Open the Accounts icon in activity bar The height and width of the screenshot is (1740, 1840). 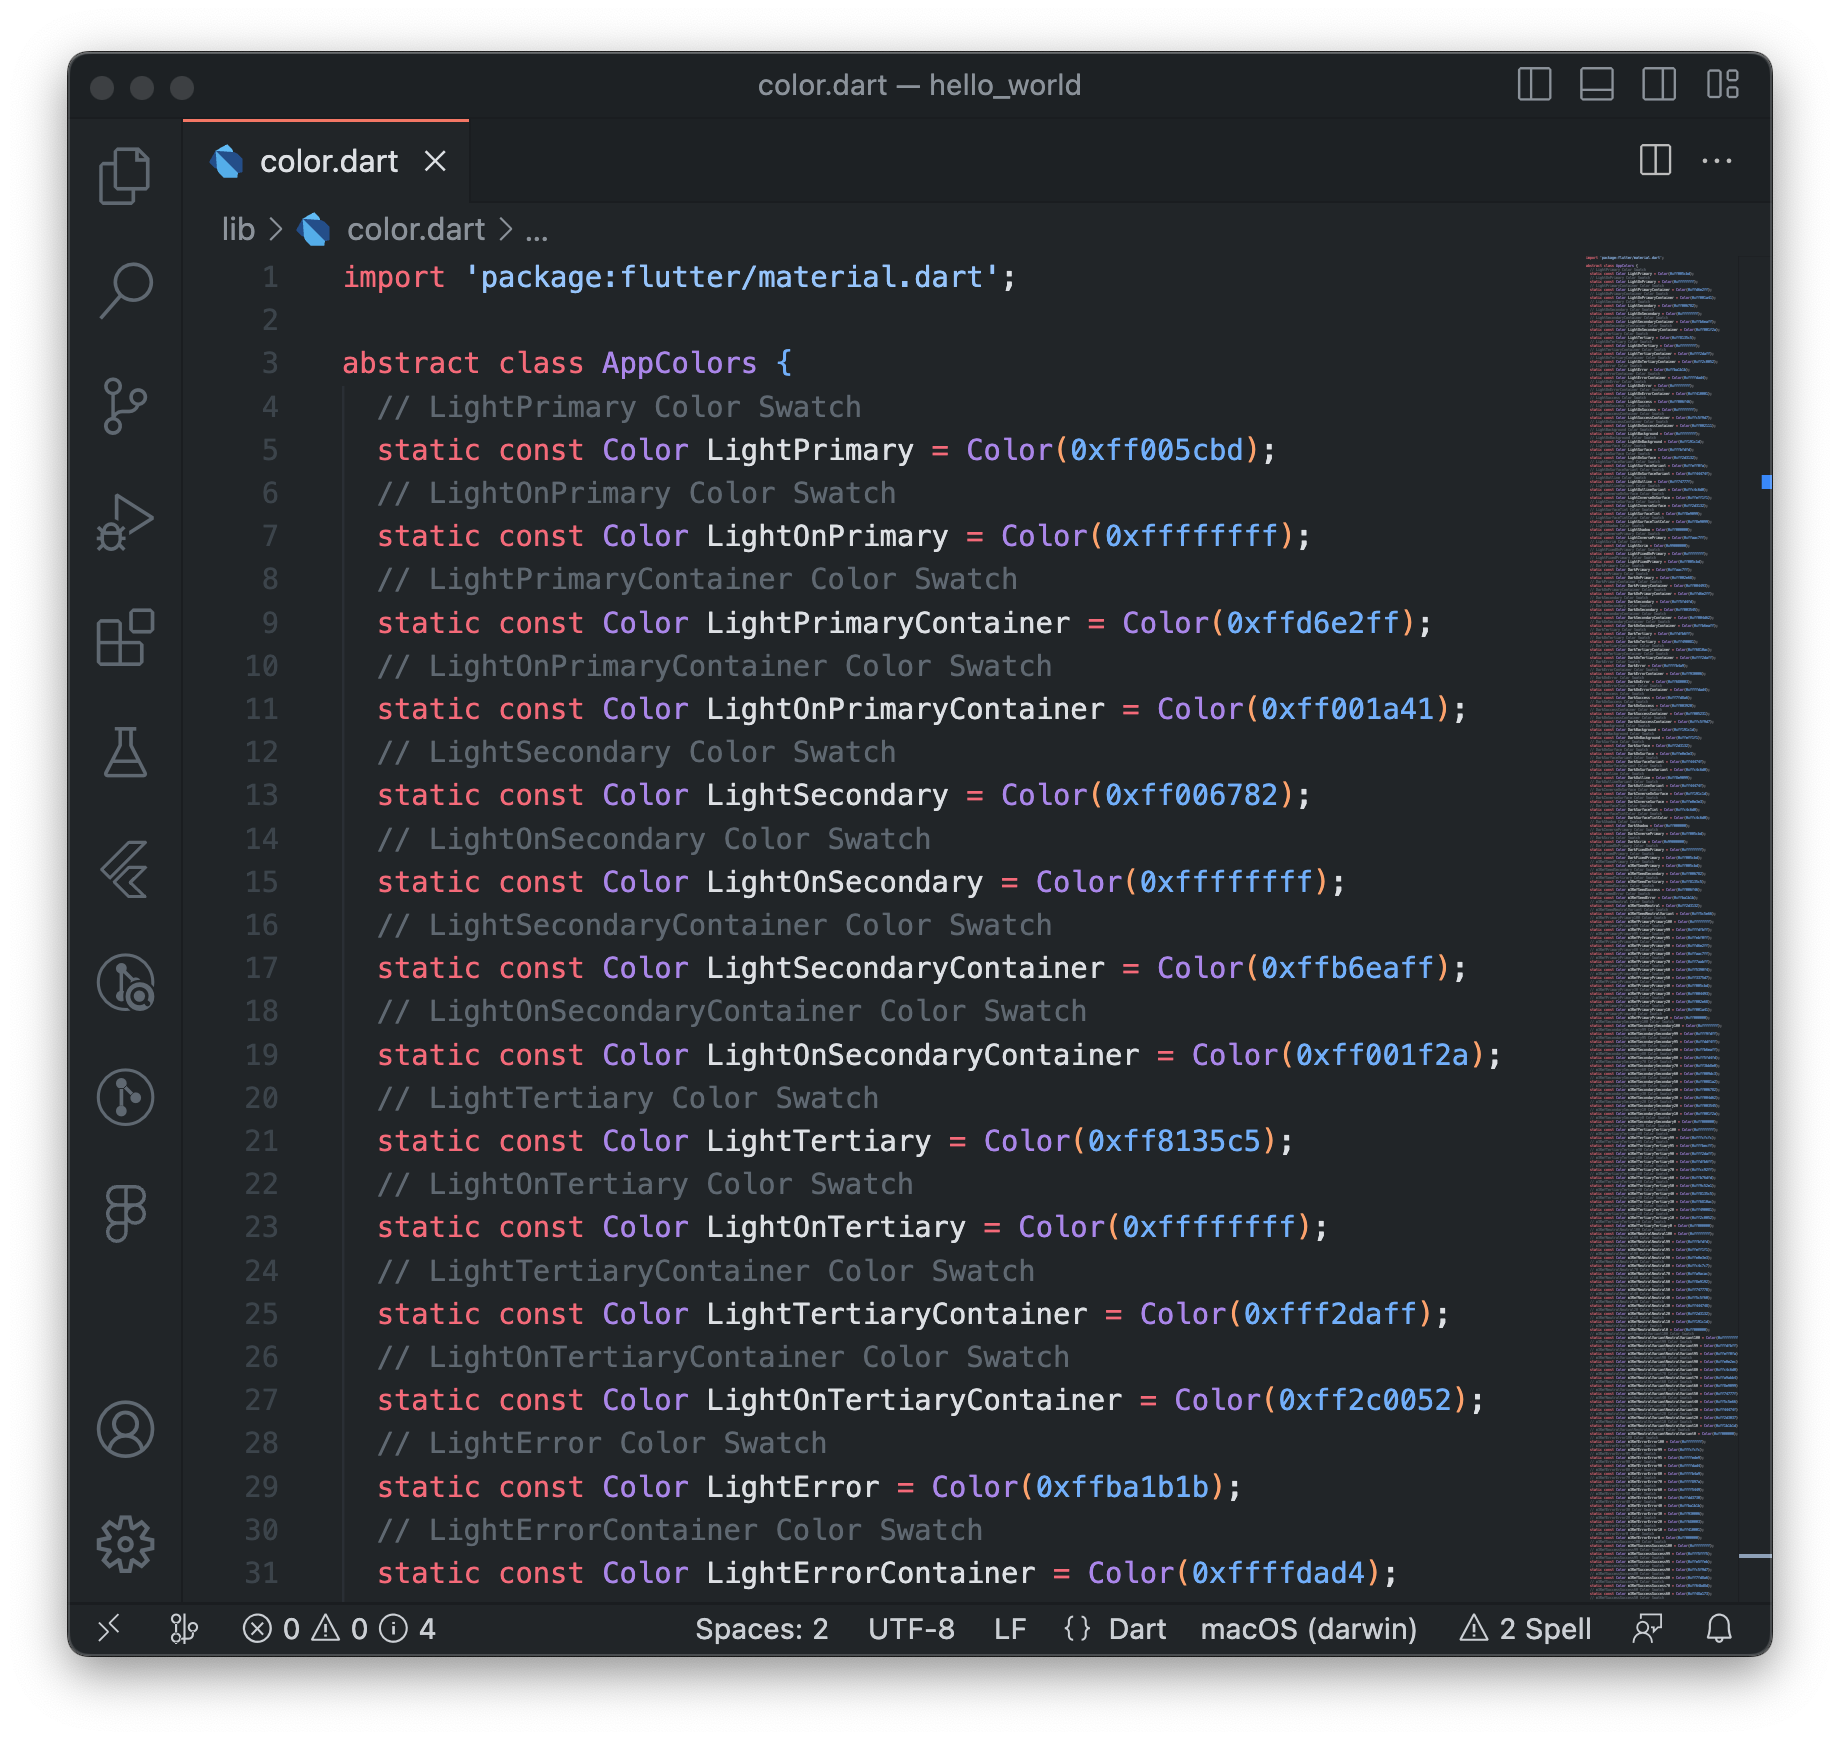(125, 1430)
